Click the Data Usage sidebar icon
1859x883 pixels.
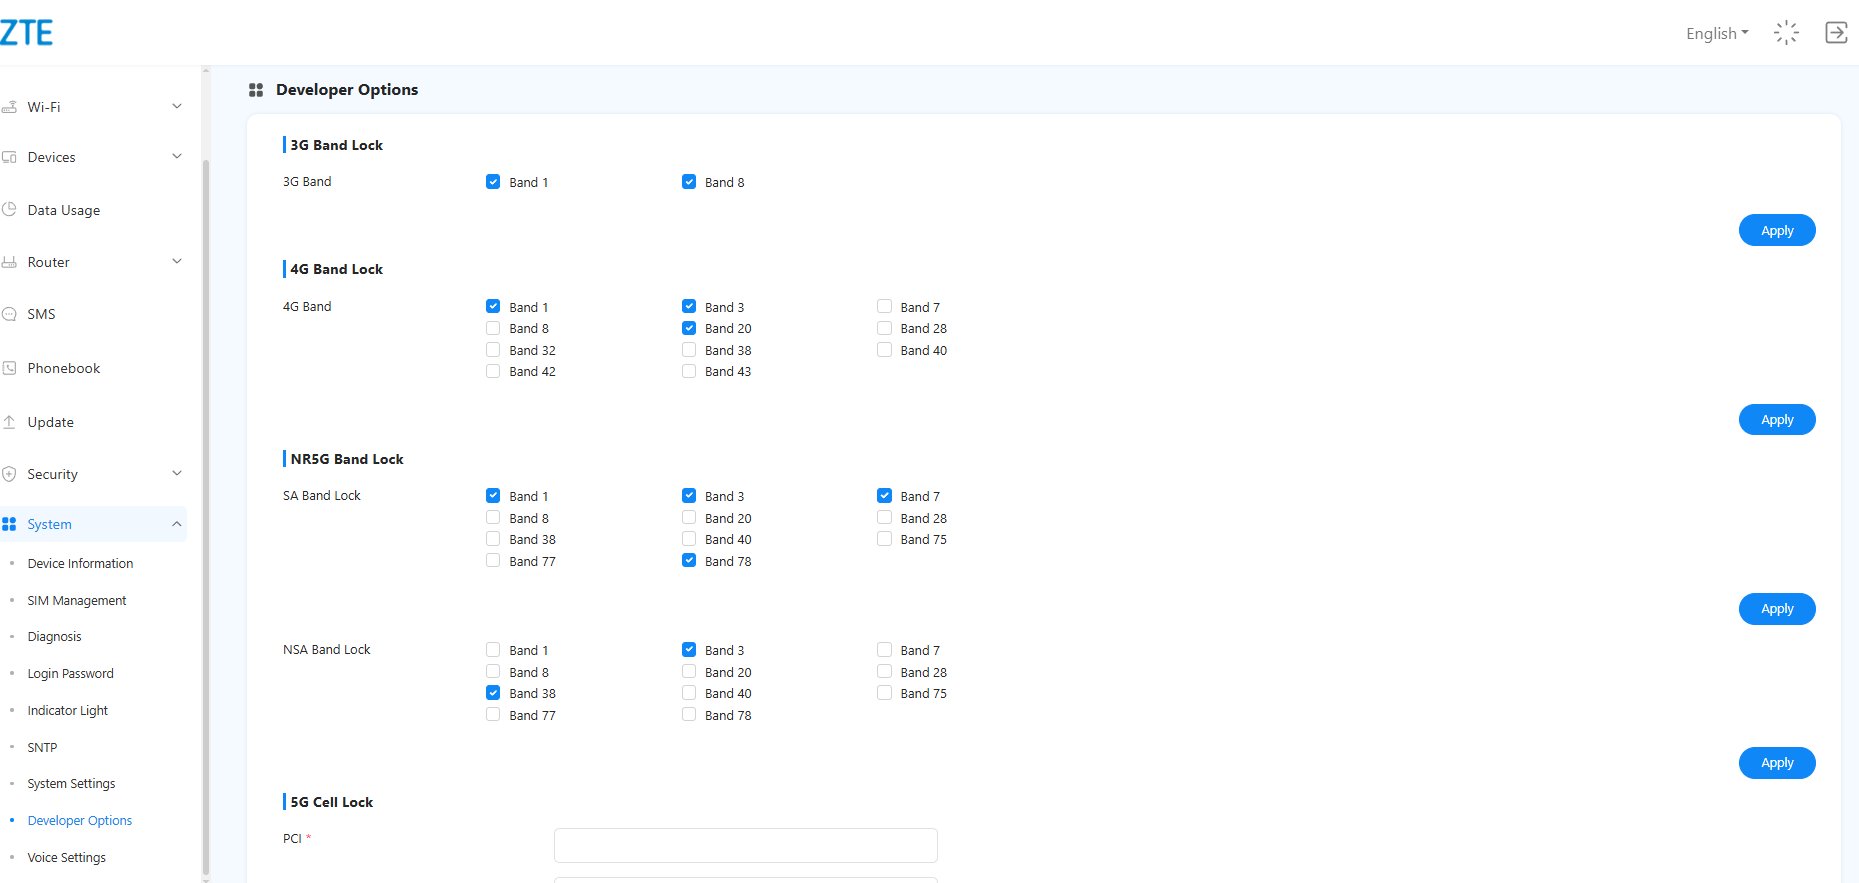(x=10, y=210)
